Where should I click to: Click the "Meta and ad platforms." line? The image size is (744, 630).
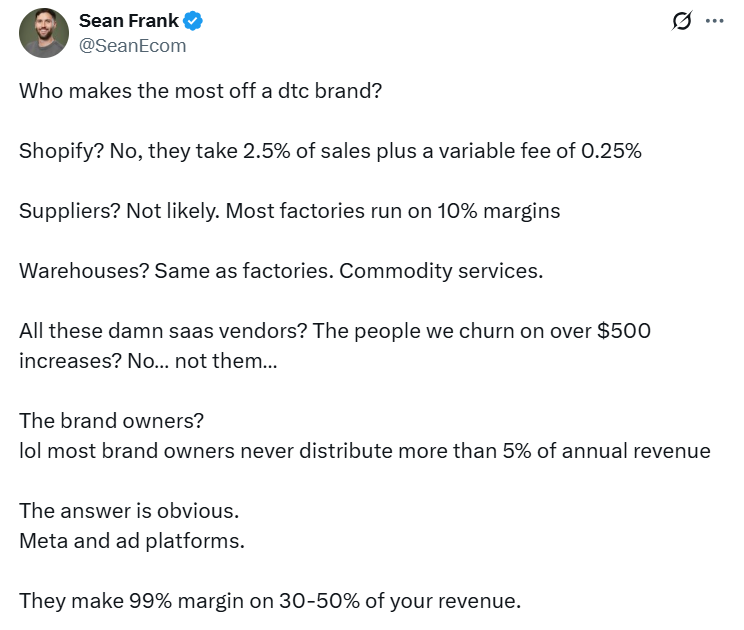point(131,541)
